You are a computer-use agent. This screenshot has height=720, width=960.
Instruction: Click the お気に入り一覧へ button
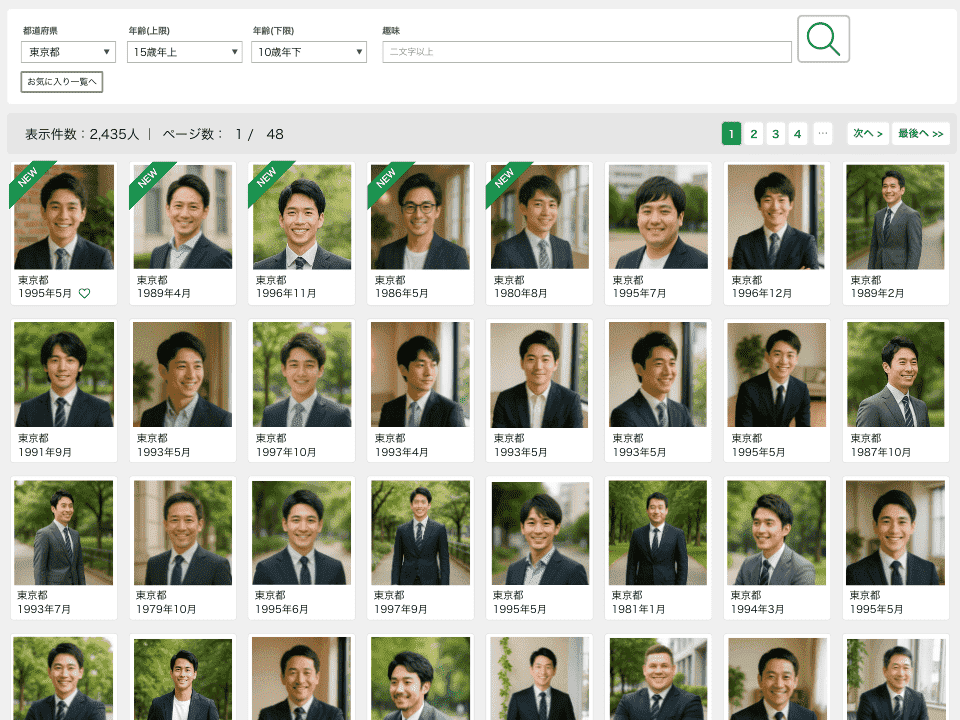click(x=62, y=81)
